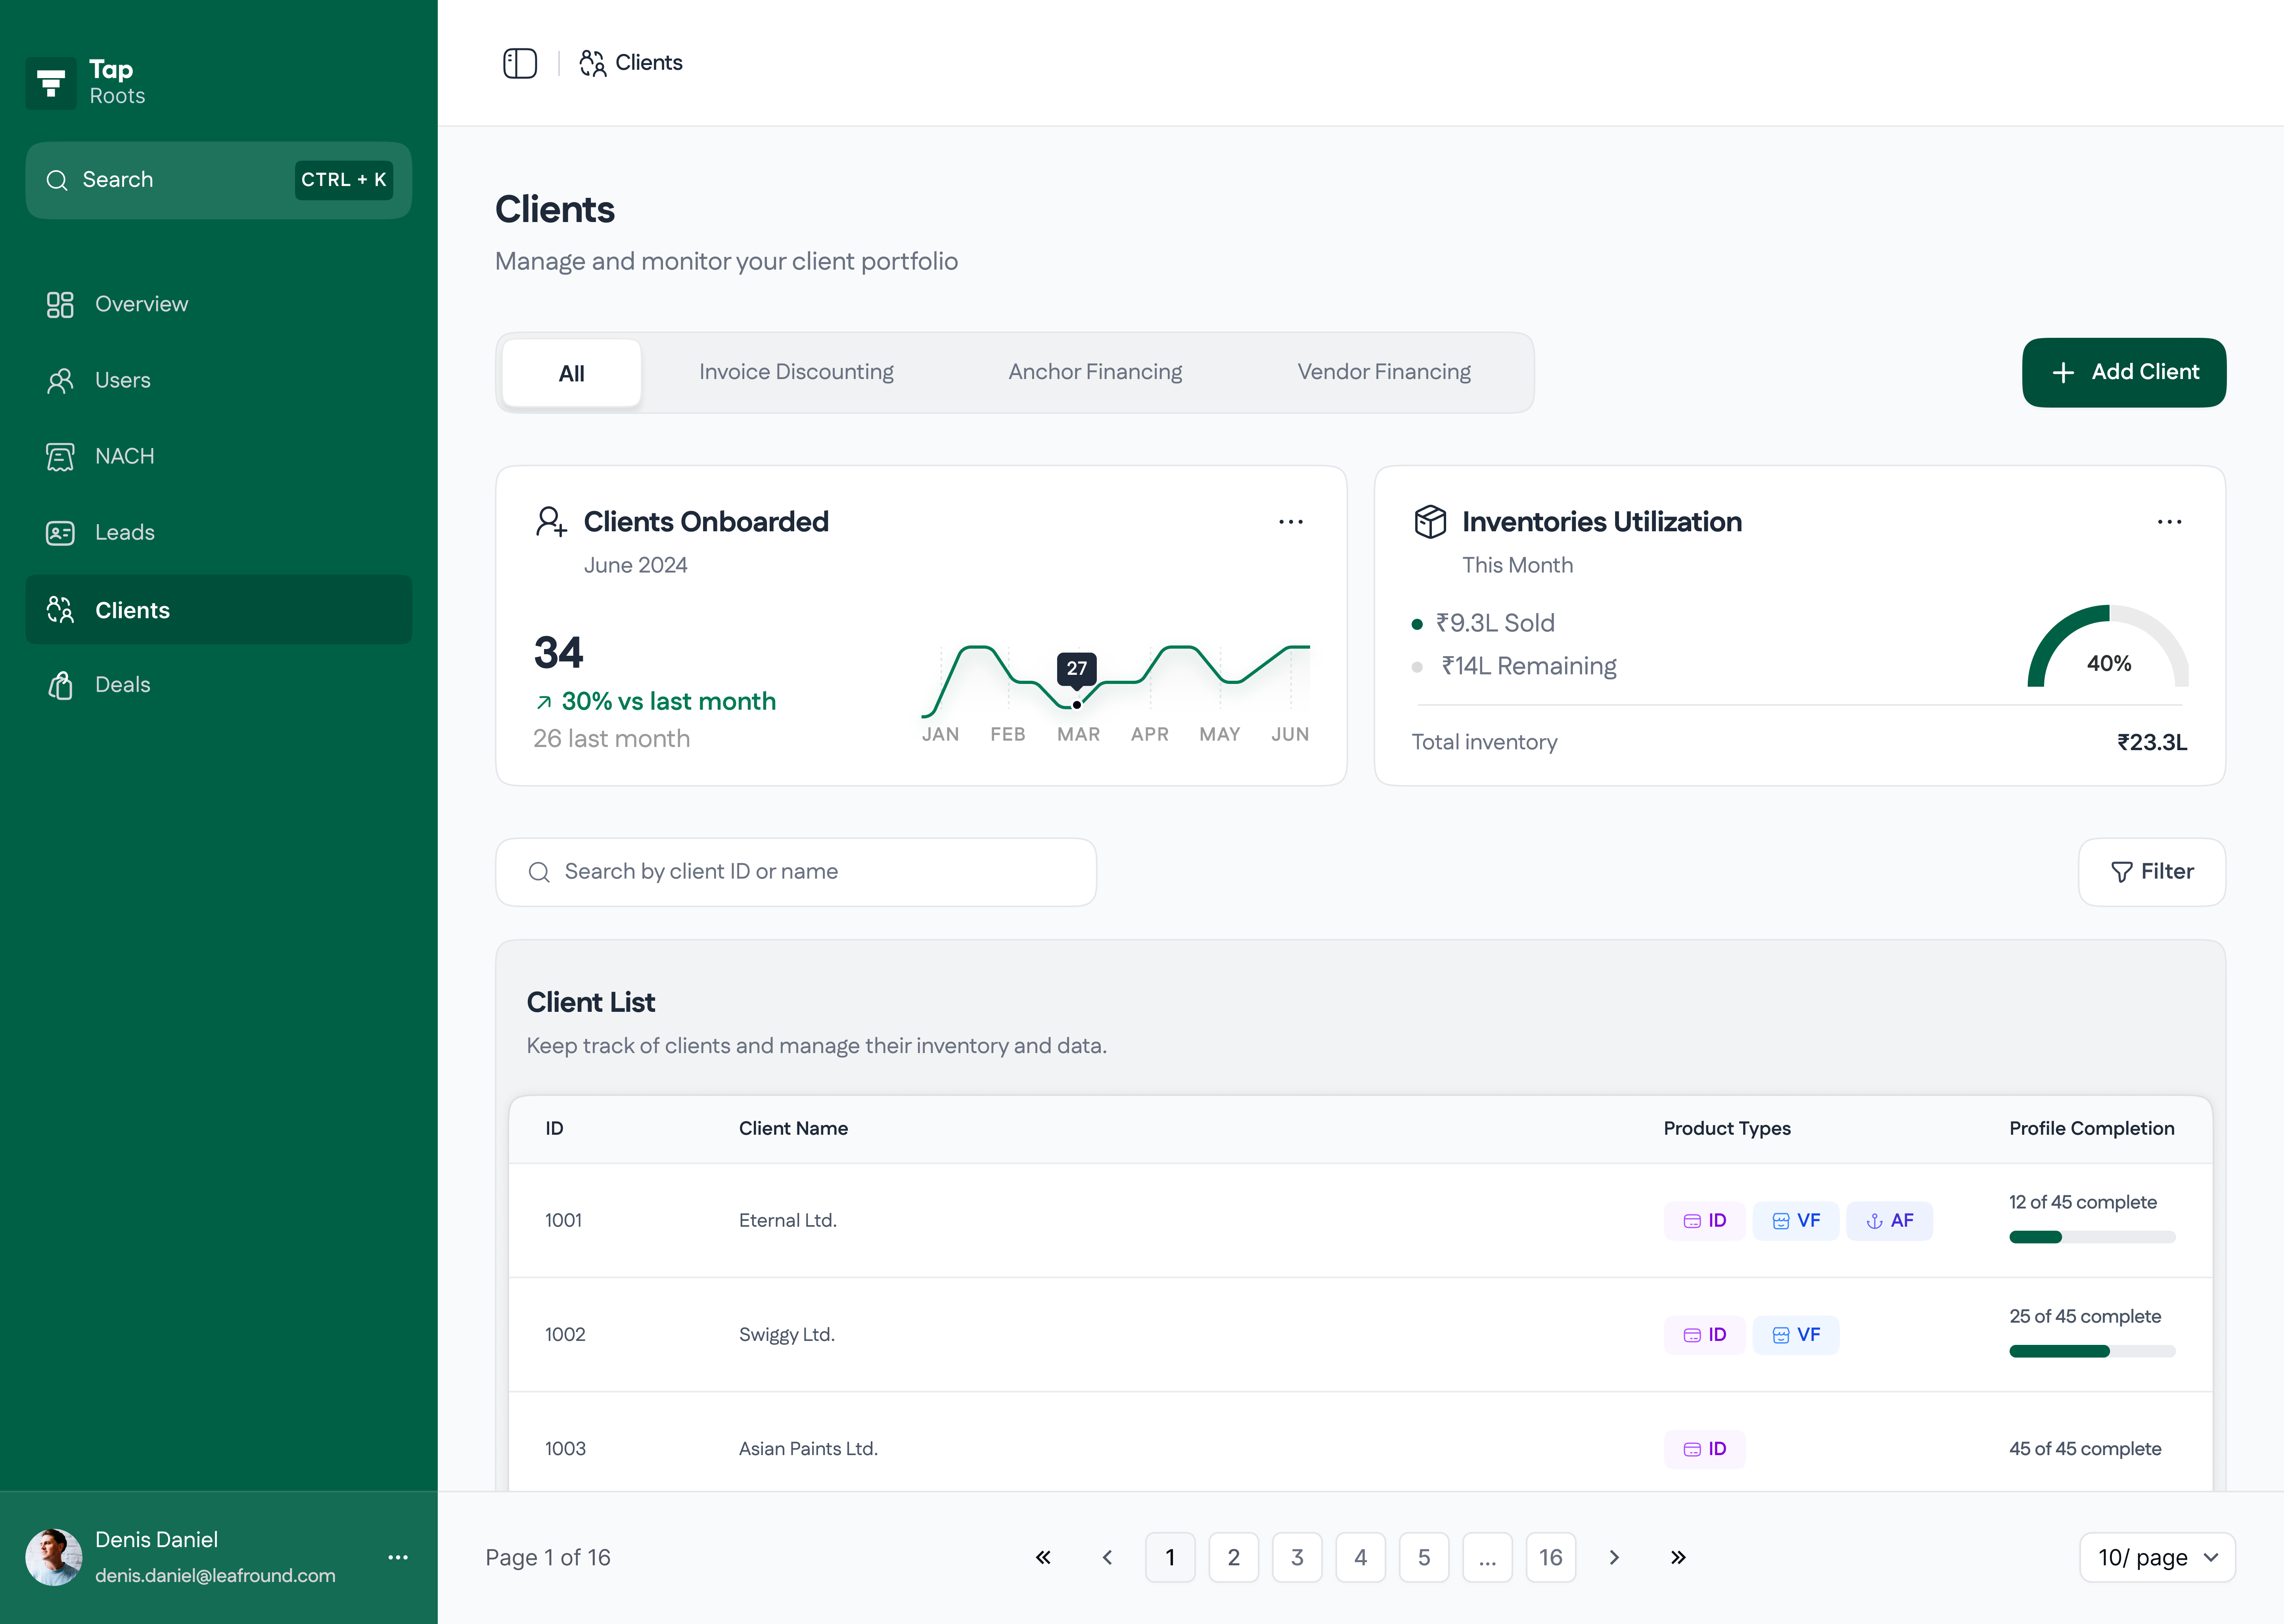Click the Add Client button
The height and width of the screenshot is (1624, 2284).
point(2124,372)
